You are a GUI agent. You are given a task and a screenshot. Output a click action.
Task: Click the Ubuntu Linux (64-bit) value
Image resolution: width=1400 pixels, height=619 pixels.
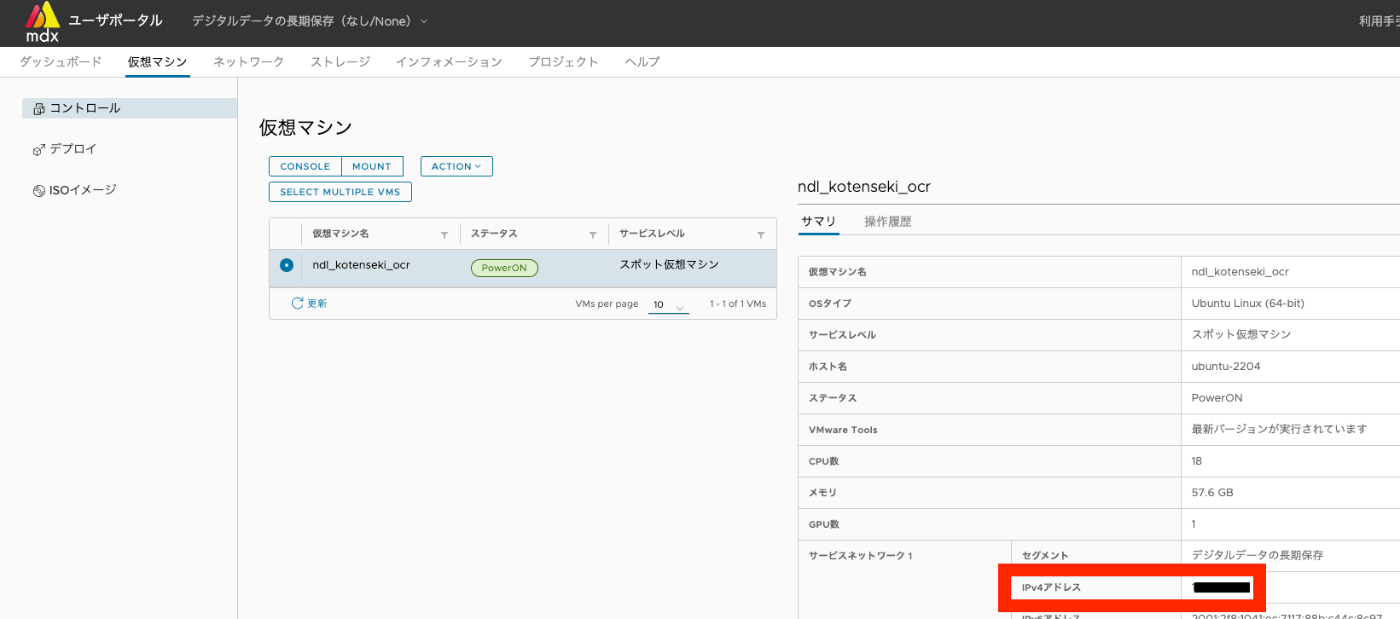1248,303
